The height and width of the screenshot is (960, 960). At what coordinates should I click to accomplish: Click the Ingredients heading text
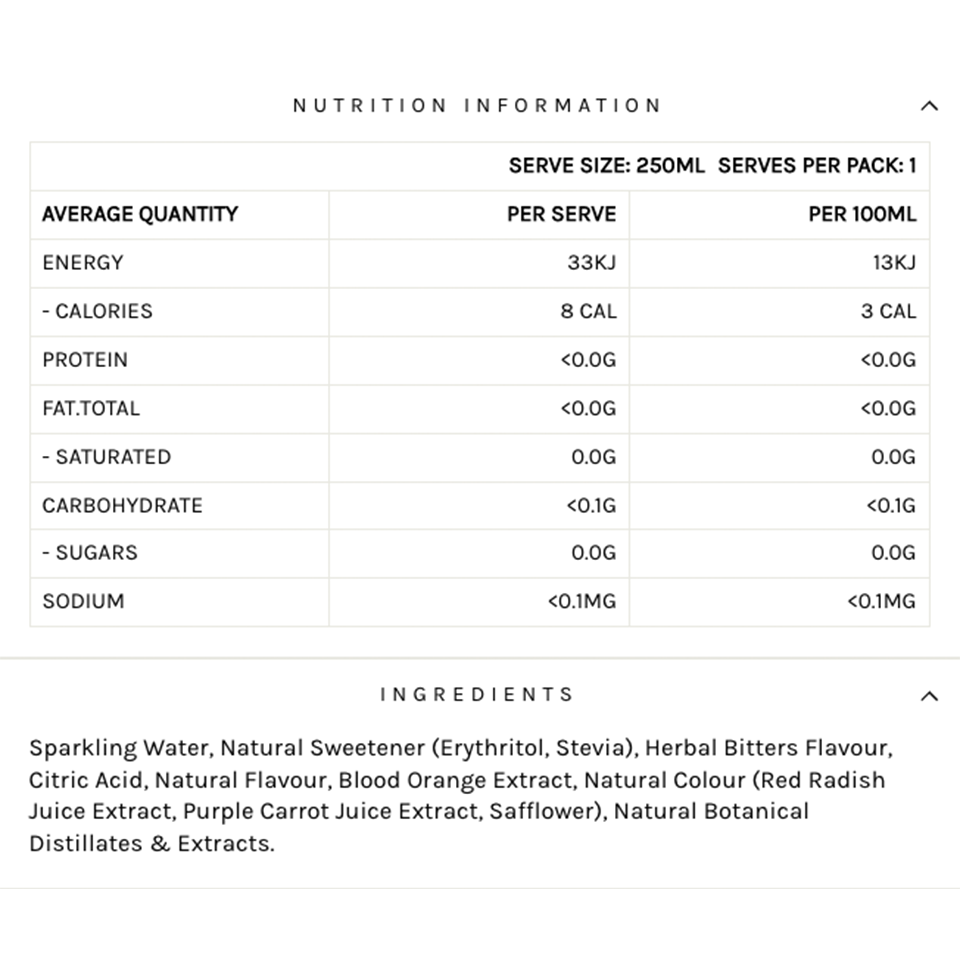[477, 695]
